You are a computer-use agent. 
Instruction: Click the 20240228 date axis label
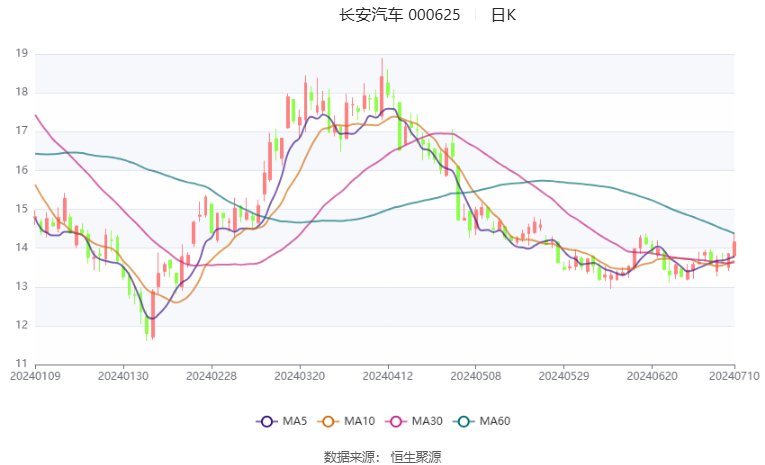click(211, 376)
